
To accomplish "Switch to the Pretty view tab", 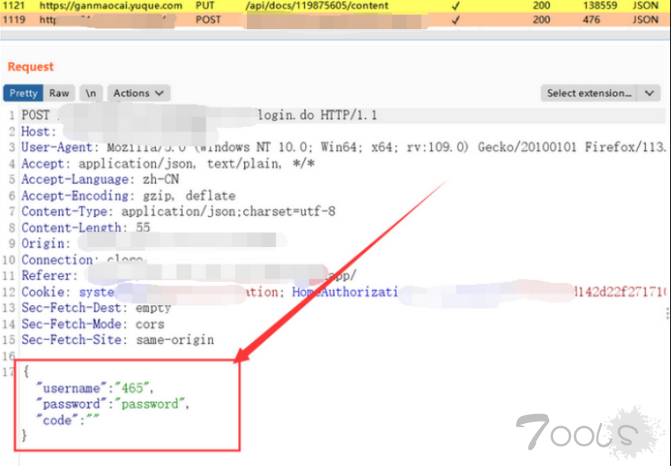I will [23, 93].
